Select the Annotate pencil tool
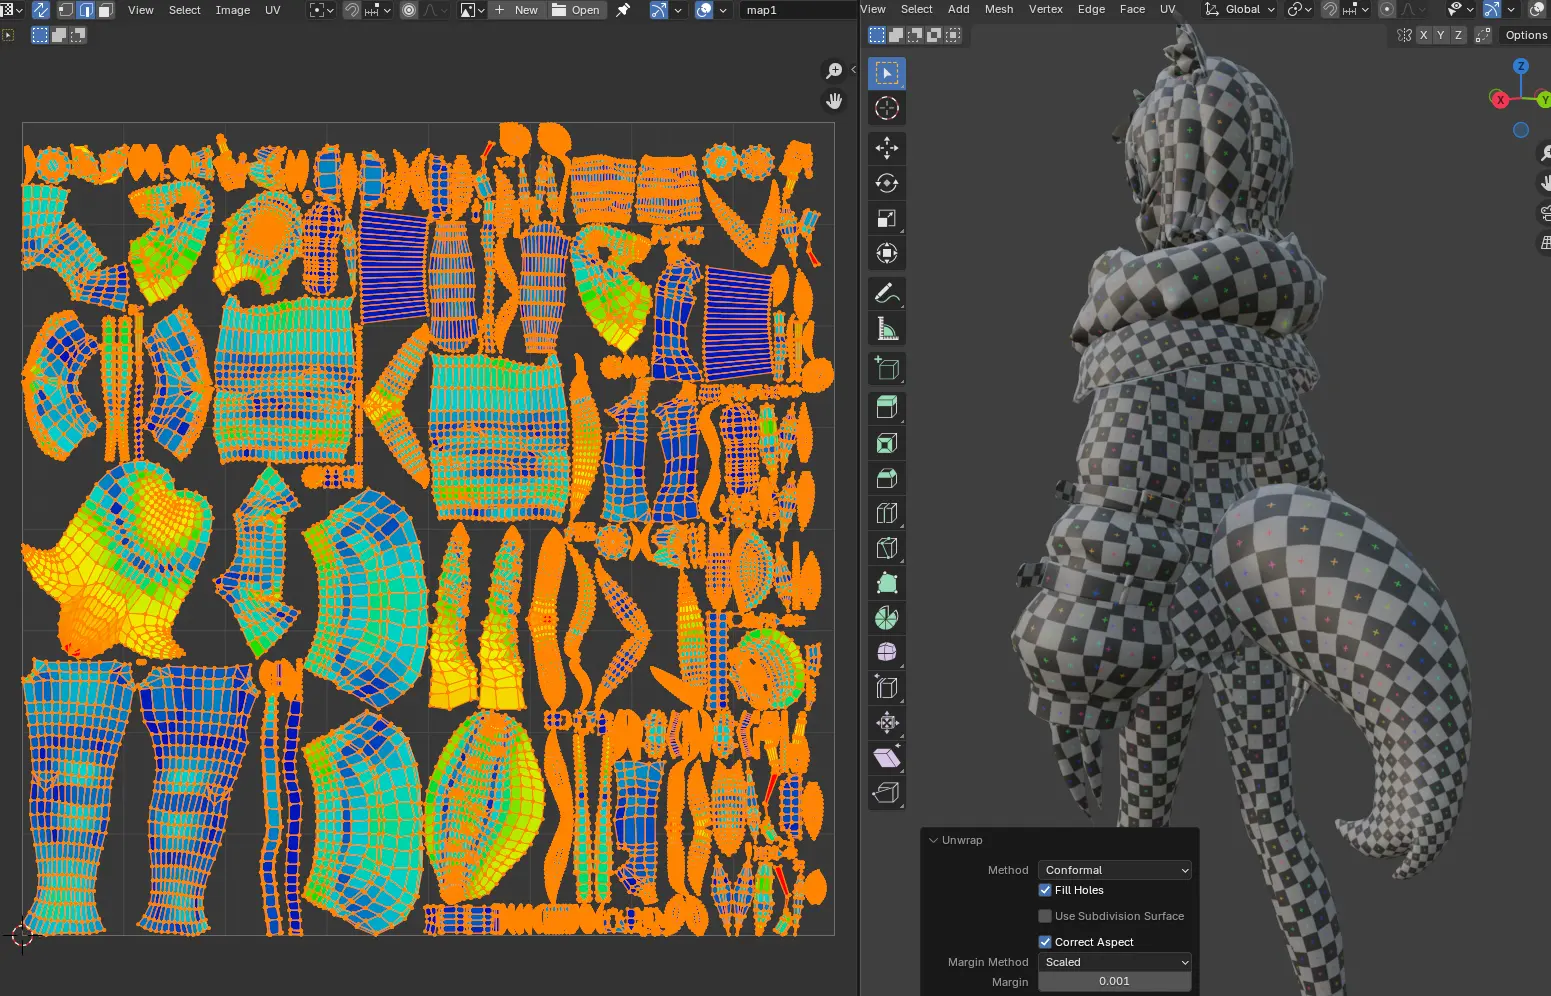Viewport: 1551px width, 996px height. pyautogui.click(x=887, y=294)
